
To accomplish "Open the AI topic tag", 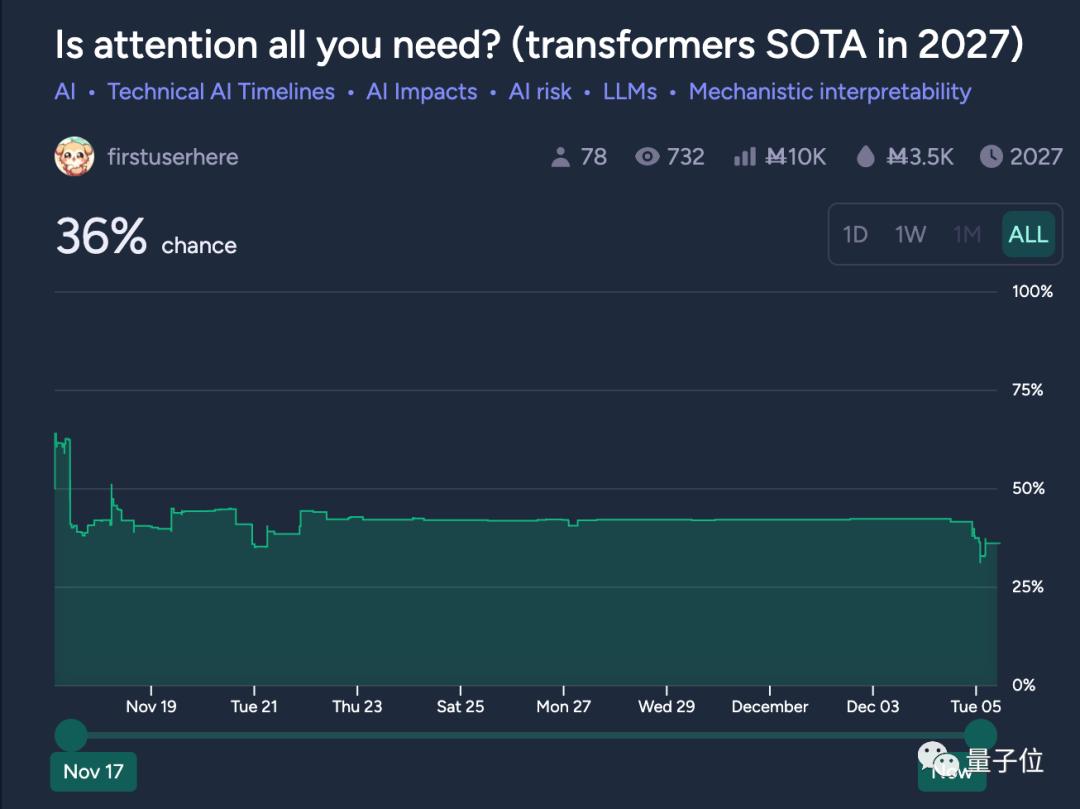I will pos(65,92).
